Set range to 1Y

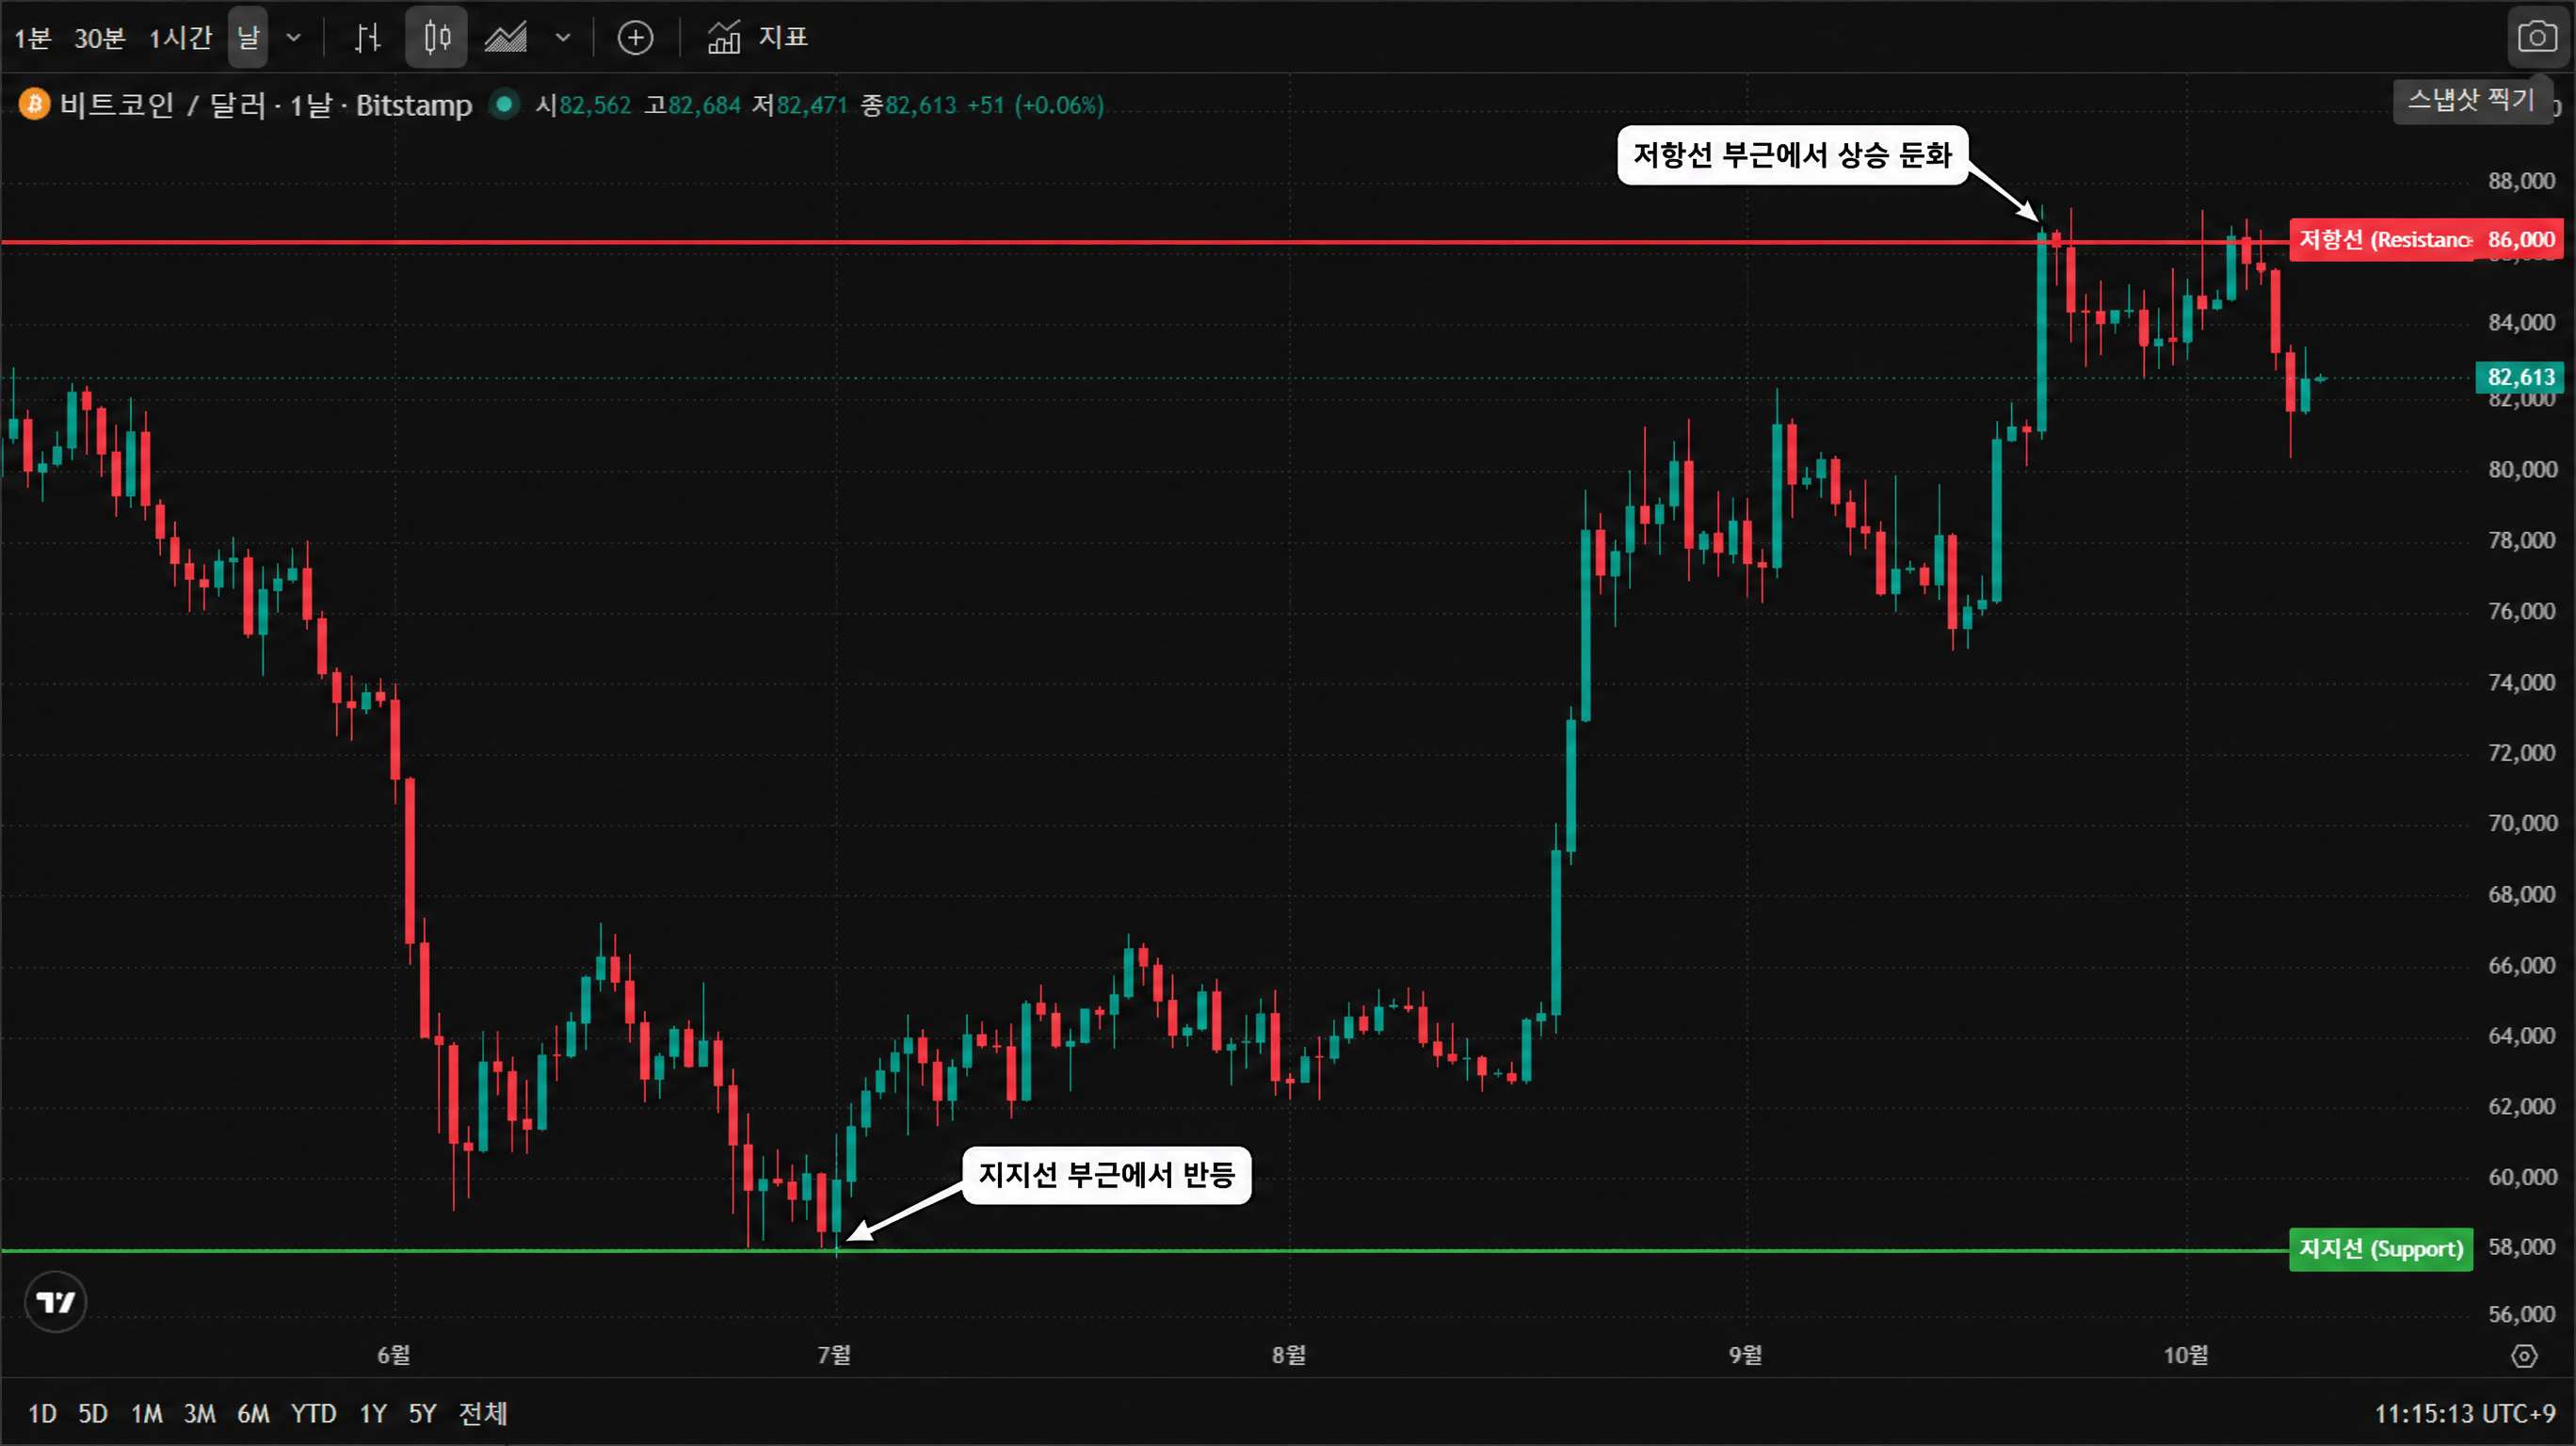tap(373, 1413)
